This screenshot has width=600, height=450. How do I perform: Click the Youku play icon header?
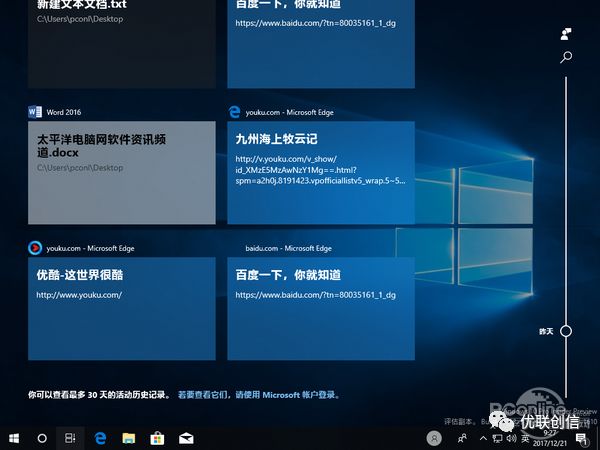[35, 248]
